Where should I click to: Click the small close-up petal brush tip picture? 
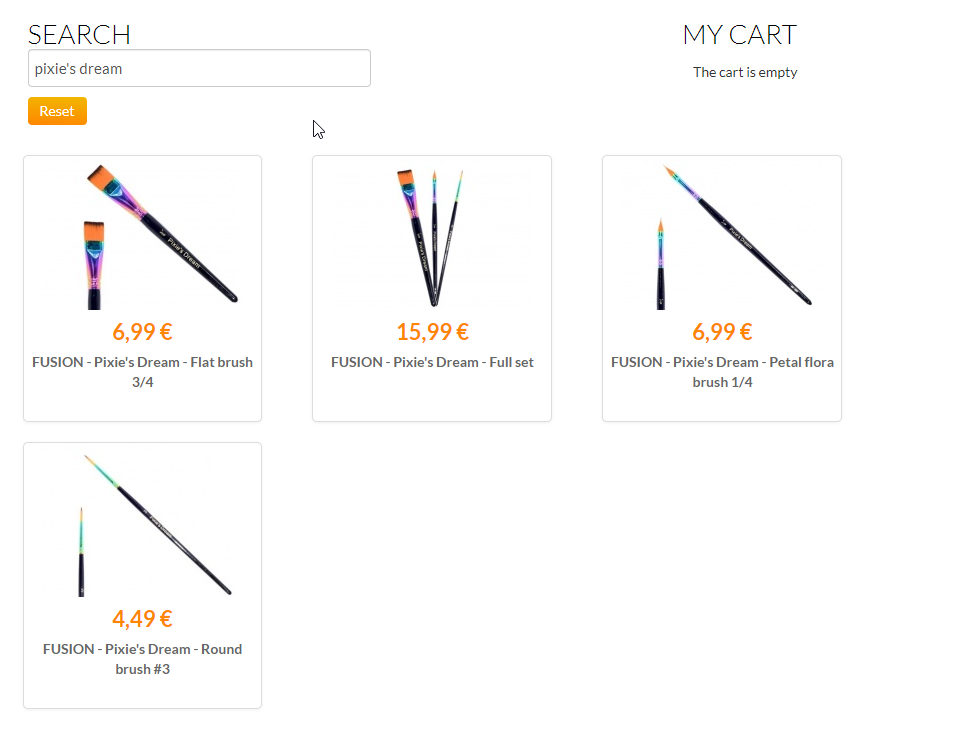click(660, 264)
